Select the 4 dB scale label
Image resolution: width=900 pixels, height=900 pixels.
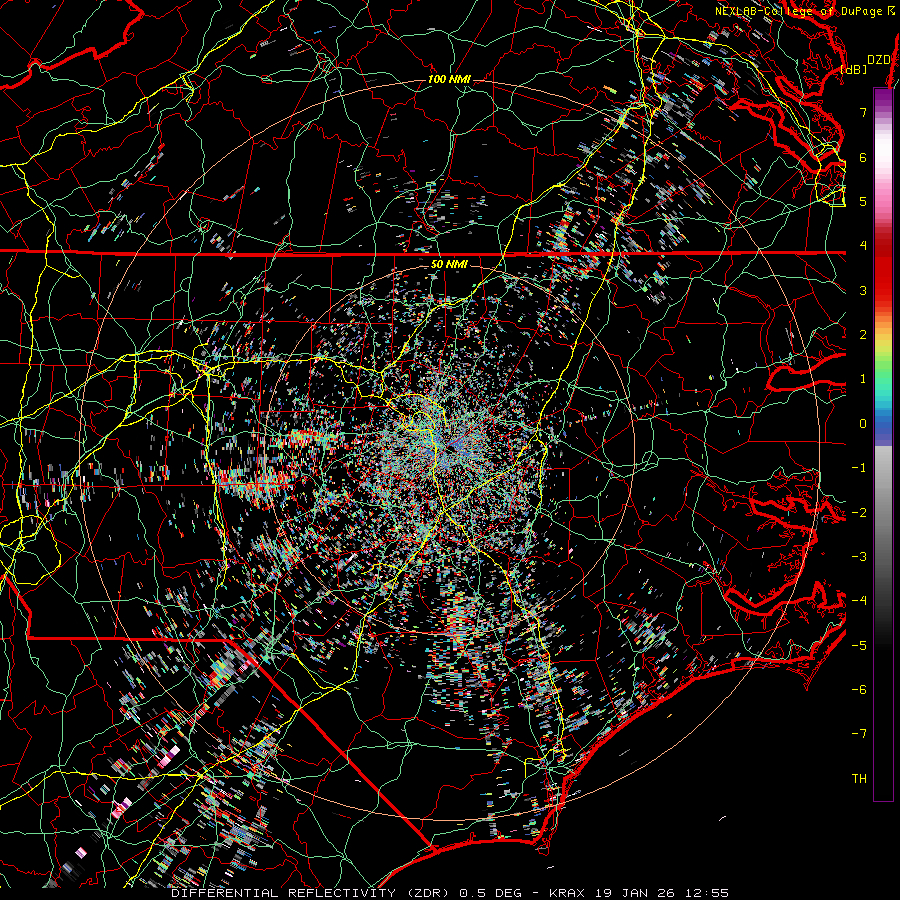(863, 246)
